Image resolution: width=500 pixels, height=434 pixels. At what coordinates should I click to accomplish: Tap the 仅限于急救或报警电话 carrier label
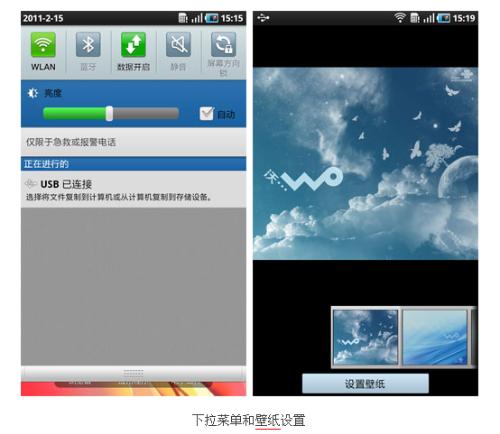[x=71, y=142]
